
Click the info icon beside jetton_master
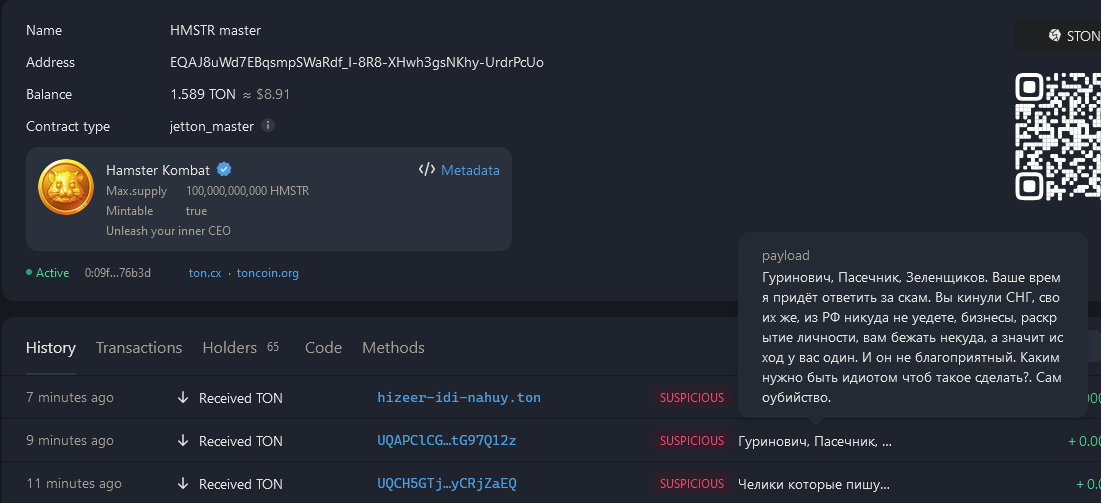[x=268, y=126]
